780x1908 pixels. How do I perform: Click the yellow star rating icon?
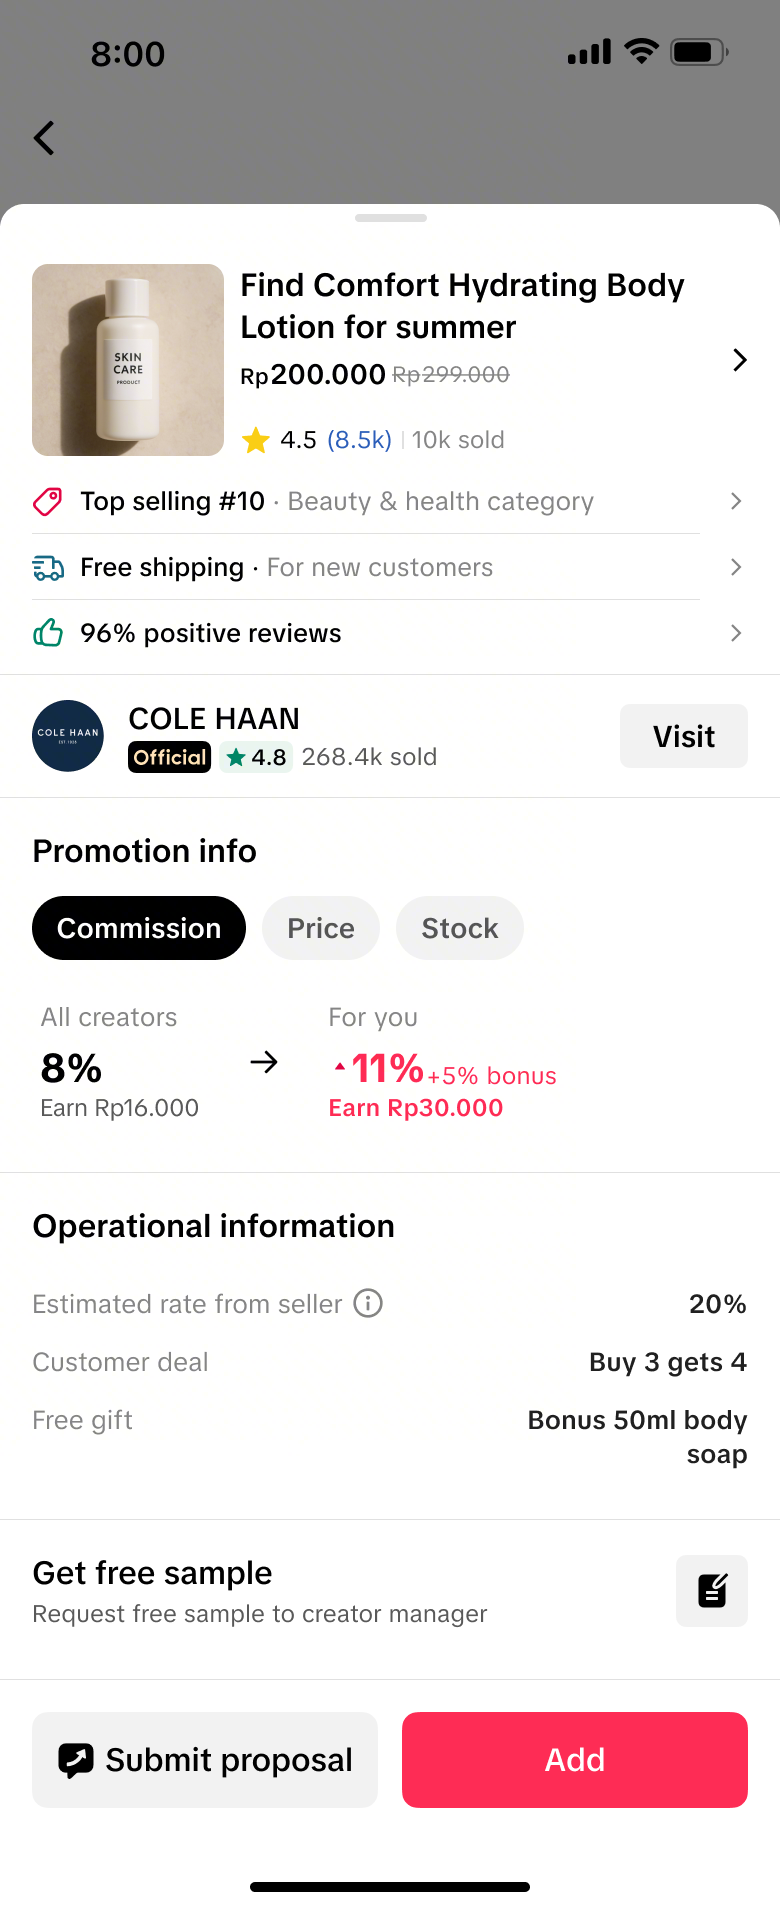click(256, 440)
